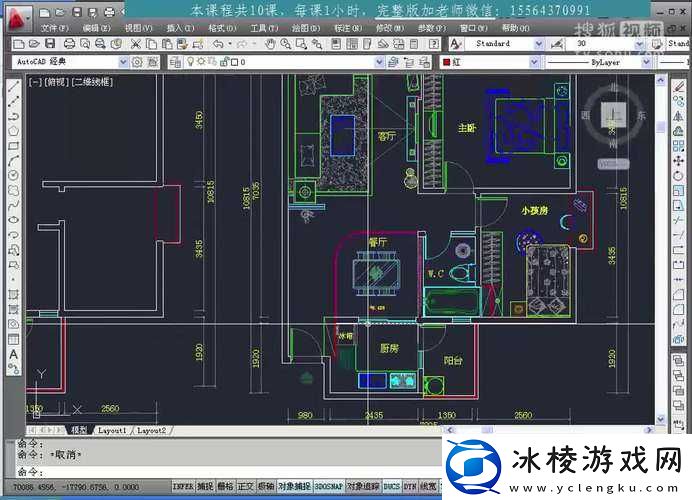Toggle 对象追踪 object tracking in status bar
Viewport: 692px width, 500px height.
coord(363,486)
